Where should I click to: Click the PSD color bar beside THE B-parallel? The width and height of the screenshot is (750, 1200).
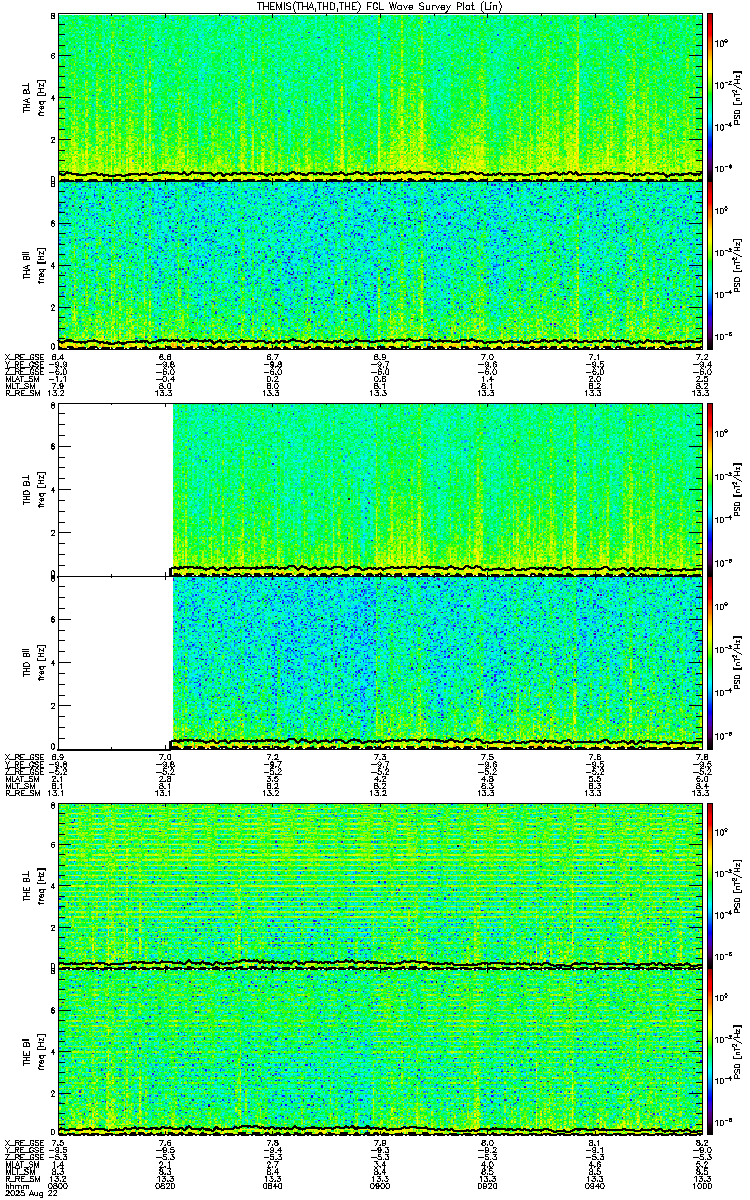[x=711, y=1051]
